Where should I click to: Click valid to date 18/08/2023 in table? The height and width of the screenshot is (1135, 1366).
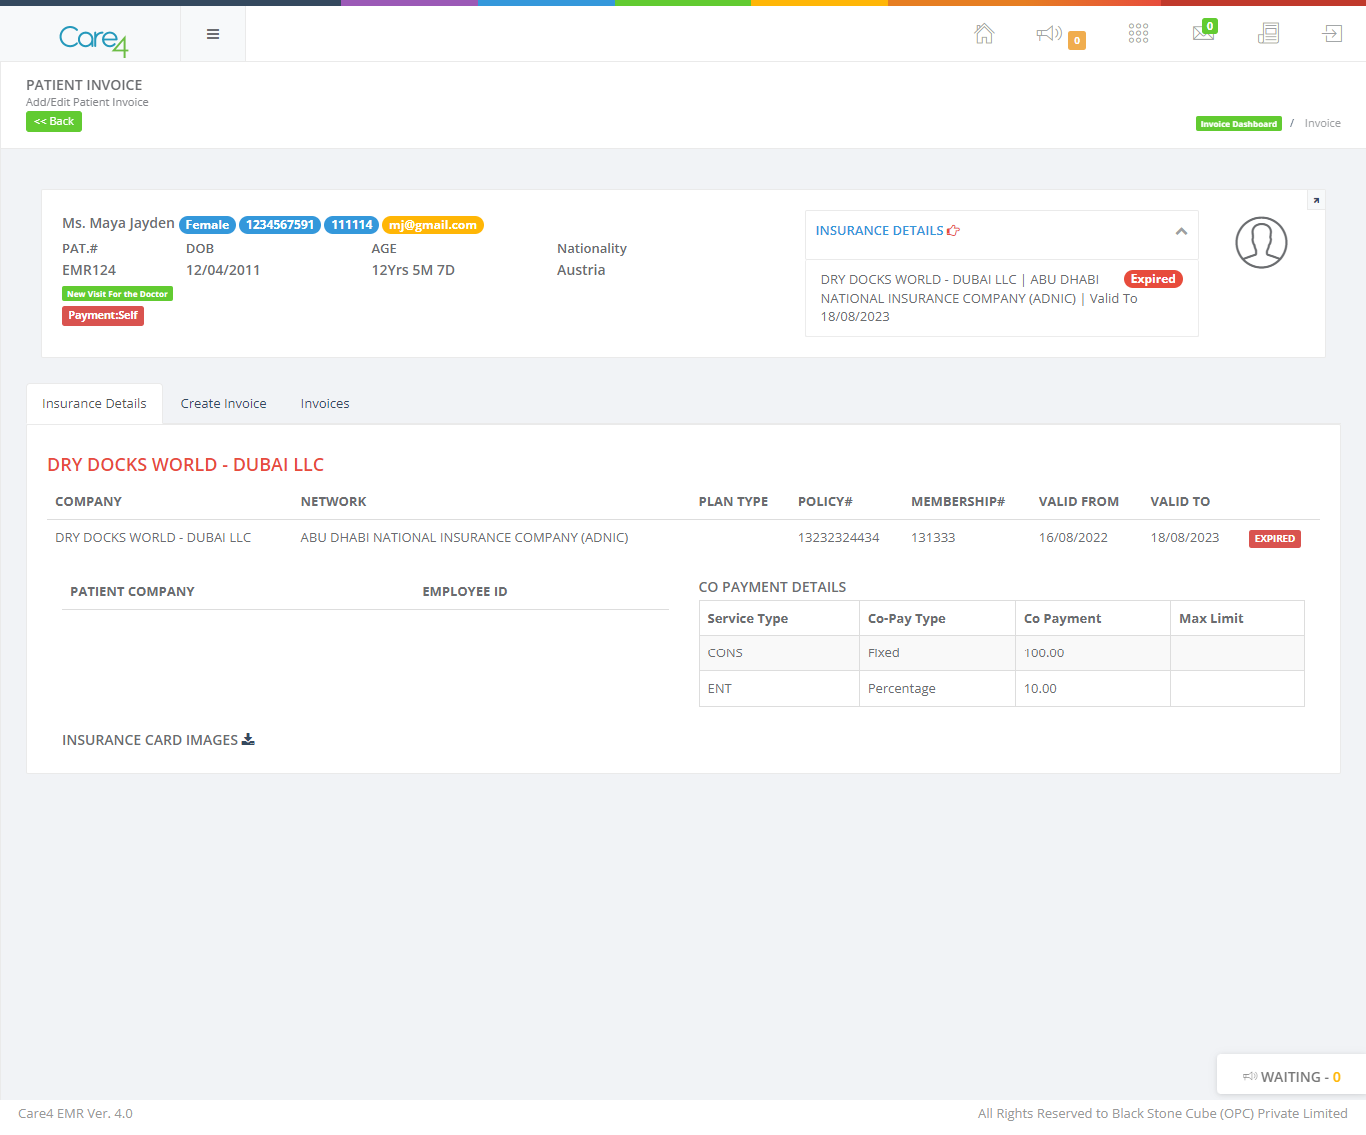(1185, 538)
